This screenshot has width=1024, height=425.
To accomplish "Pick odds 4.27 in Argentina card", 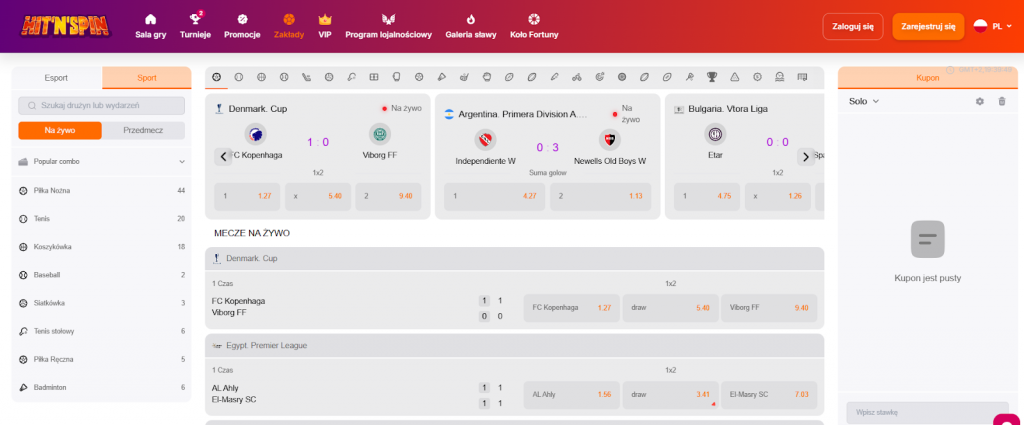I will click(494, 196).
